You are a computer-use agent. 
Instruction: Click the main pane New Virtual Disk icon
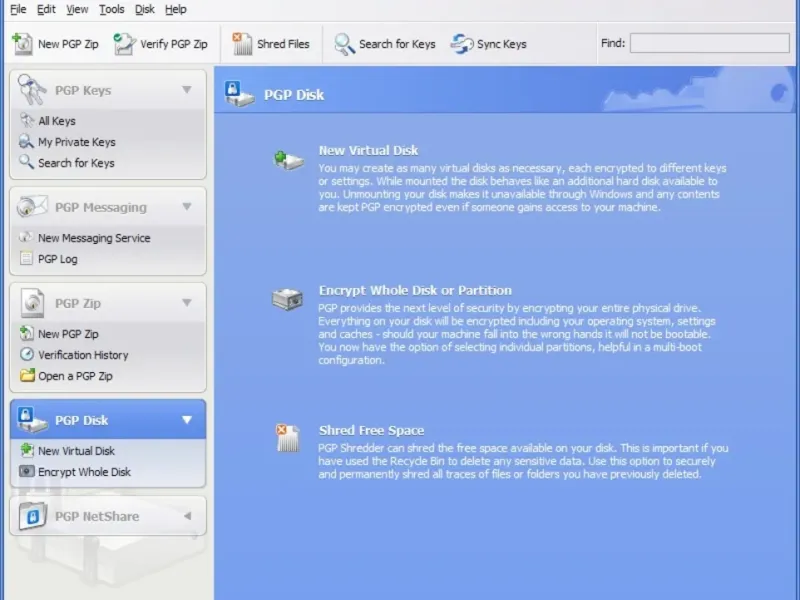point(288,160)
